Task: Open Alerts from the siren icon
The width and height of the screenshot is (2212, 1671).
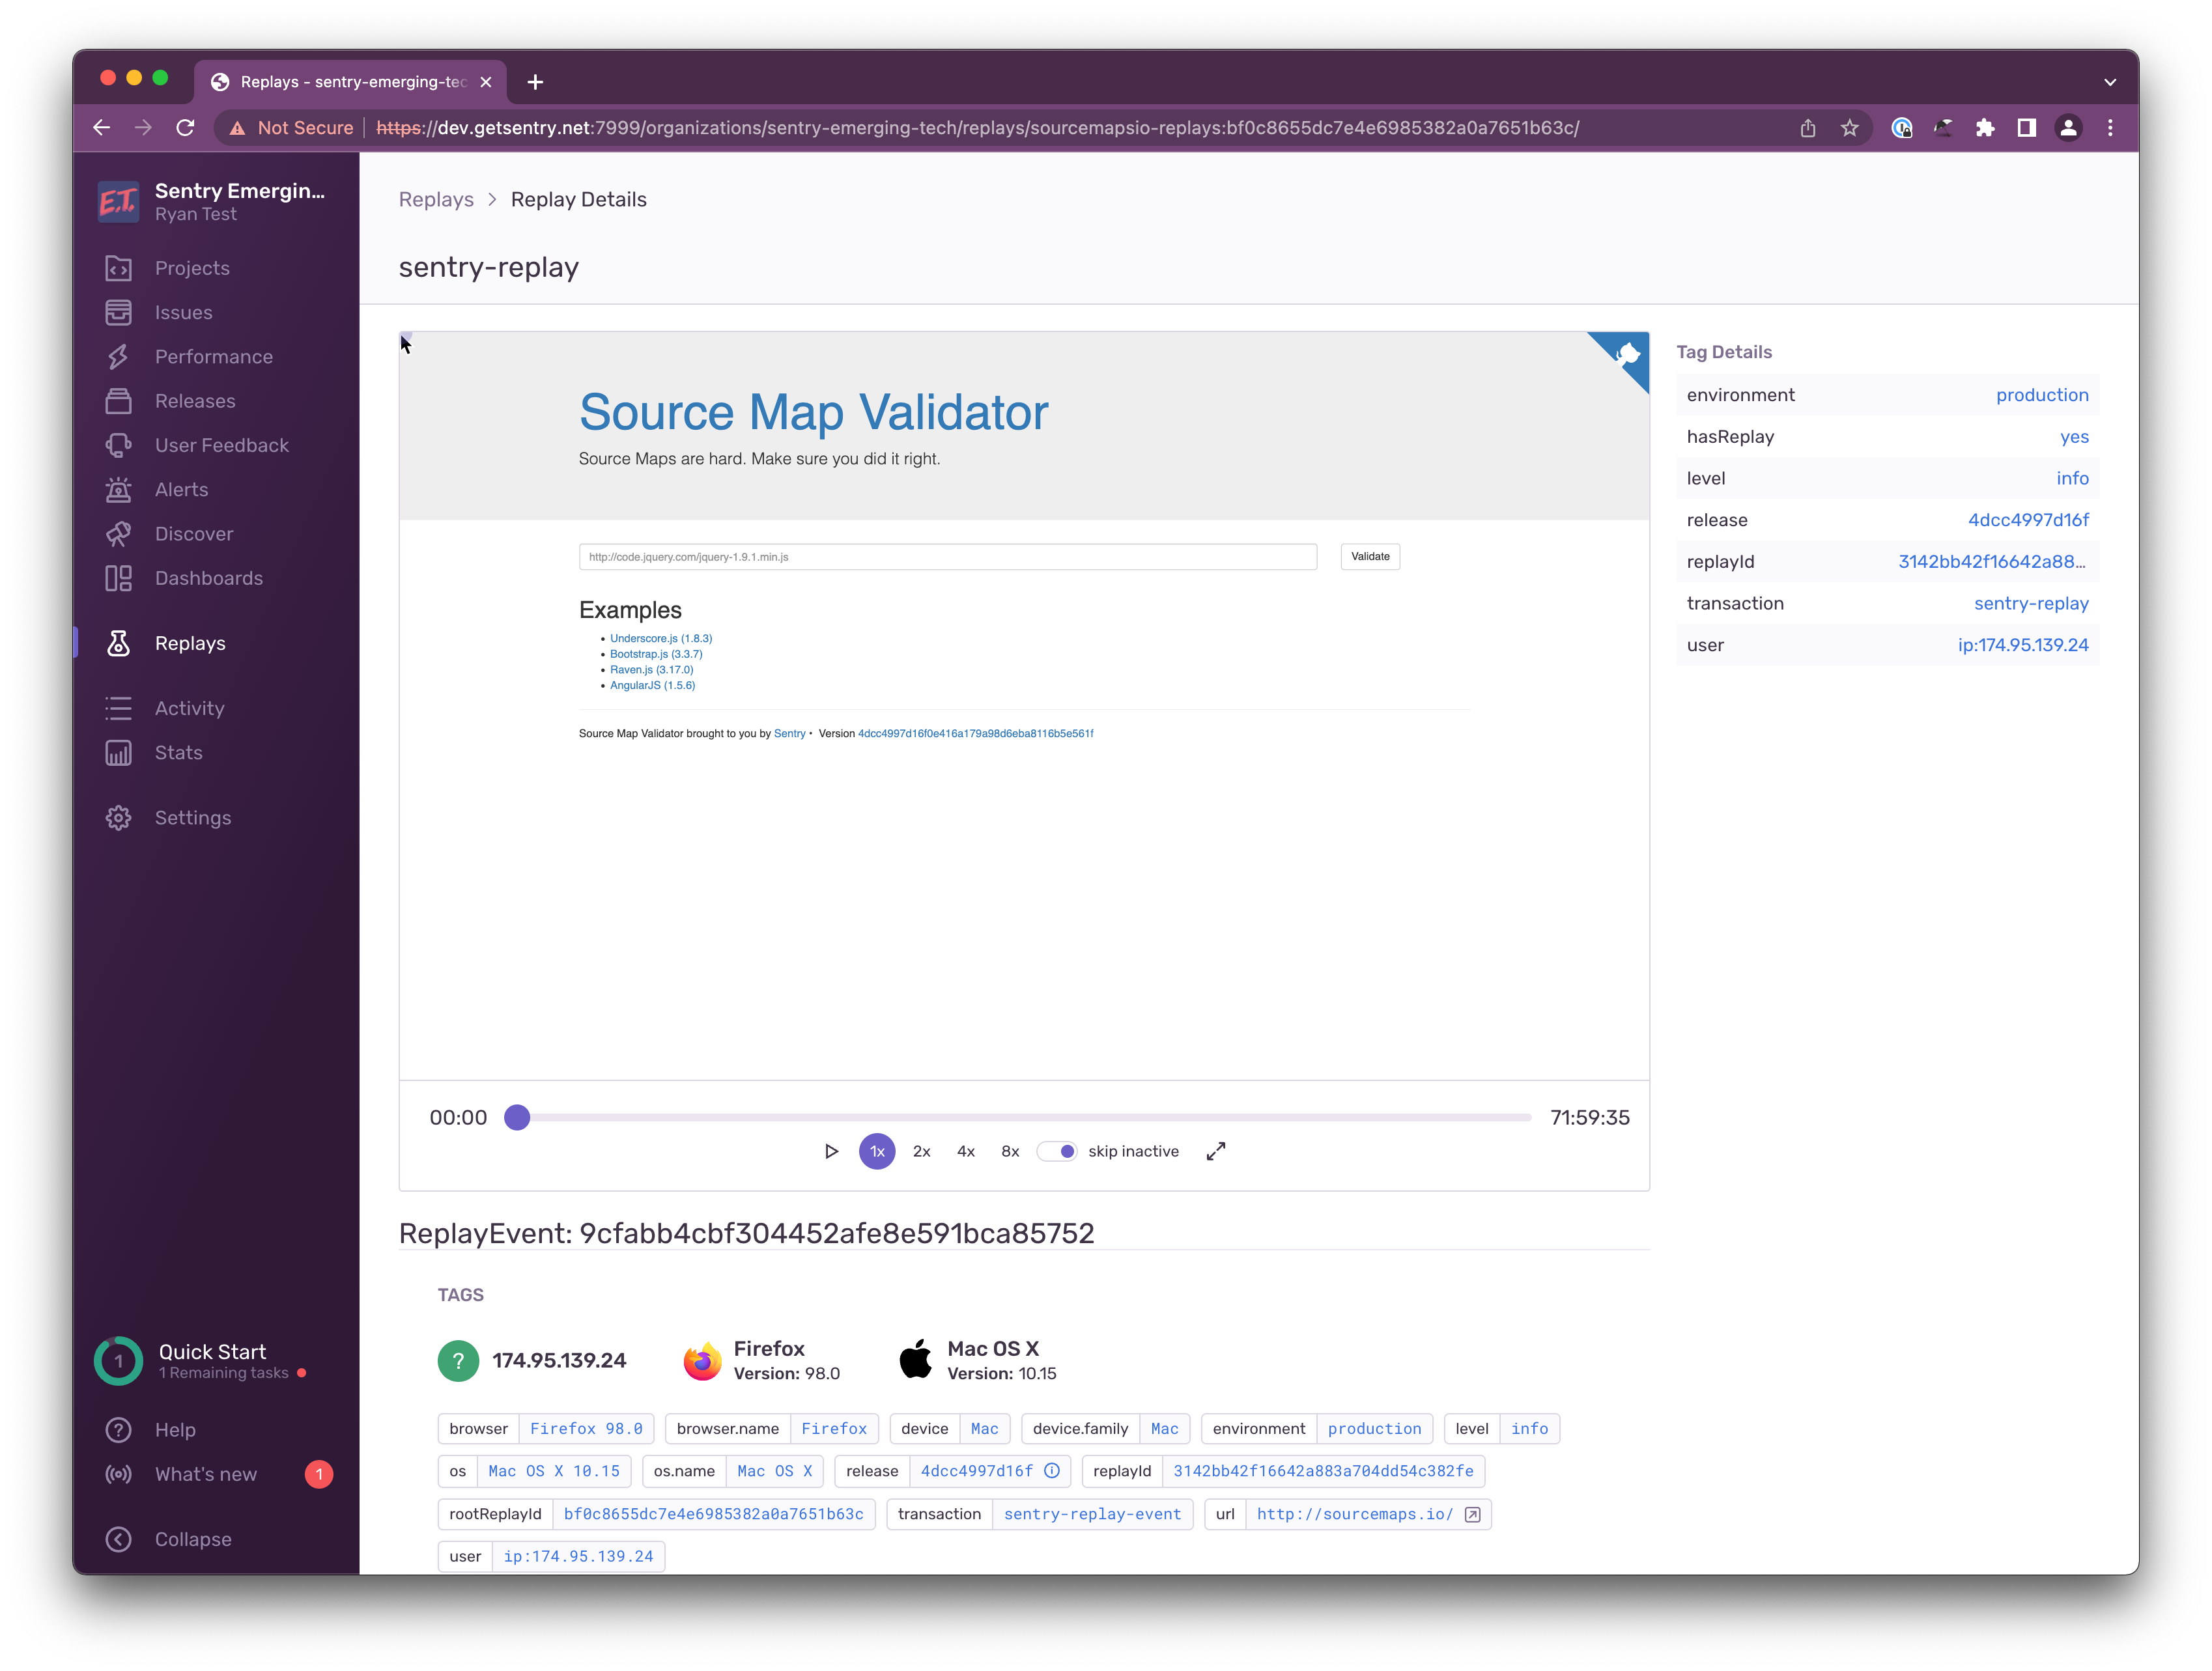Action: pyautogui.click(x=119, y=490)
